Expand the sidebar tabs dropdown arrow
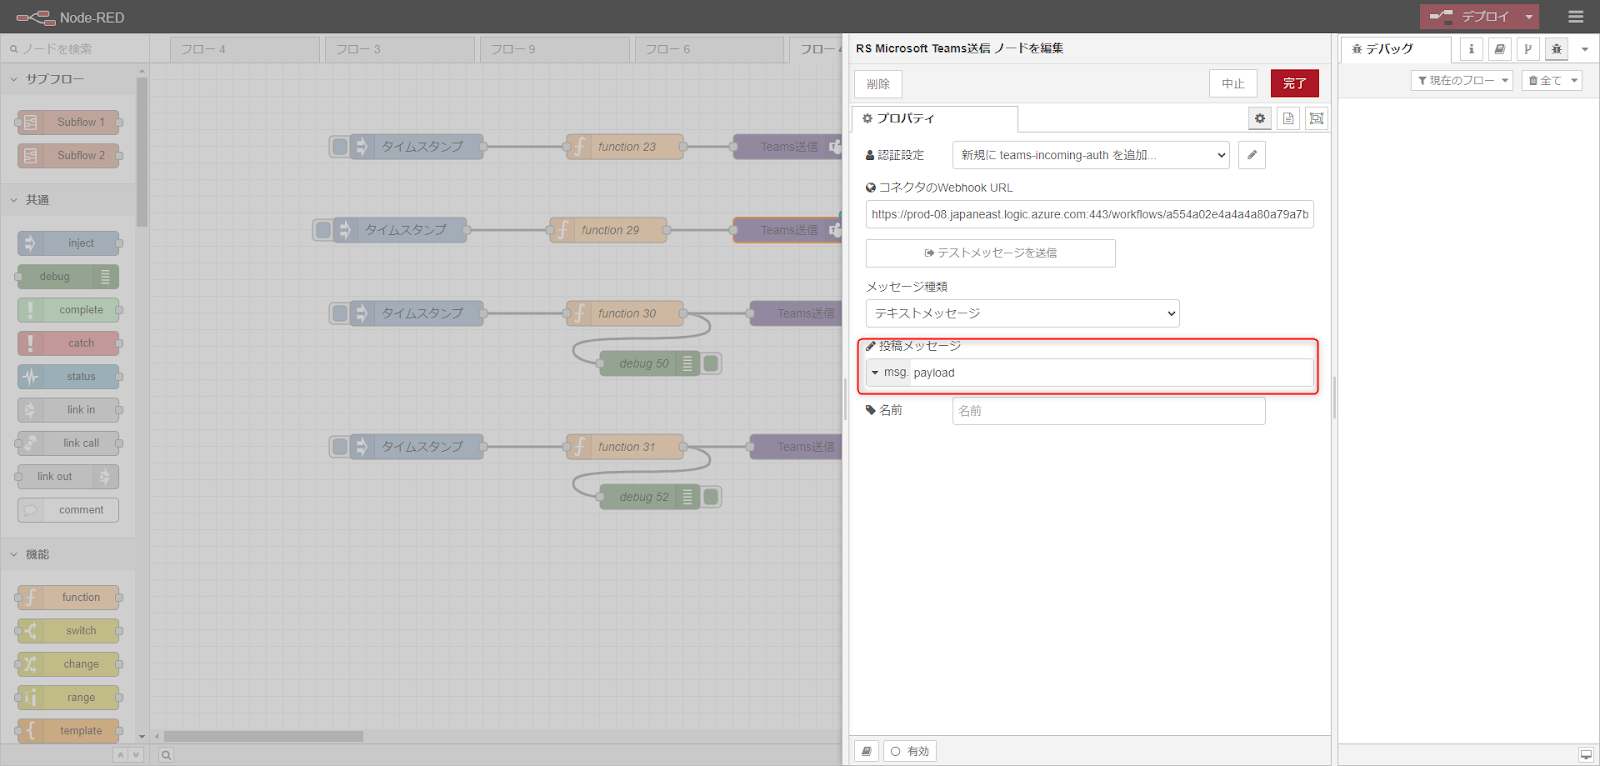This screenshot has height=766, width=1600. (x=1585, y=49)
